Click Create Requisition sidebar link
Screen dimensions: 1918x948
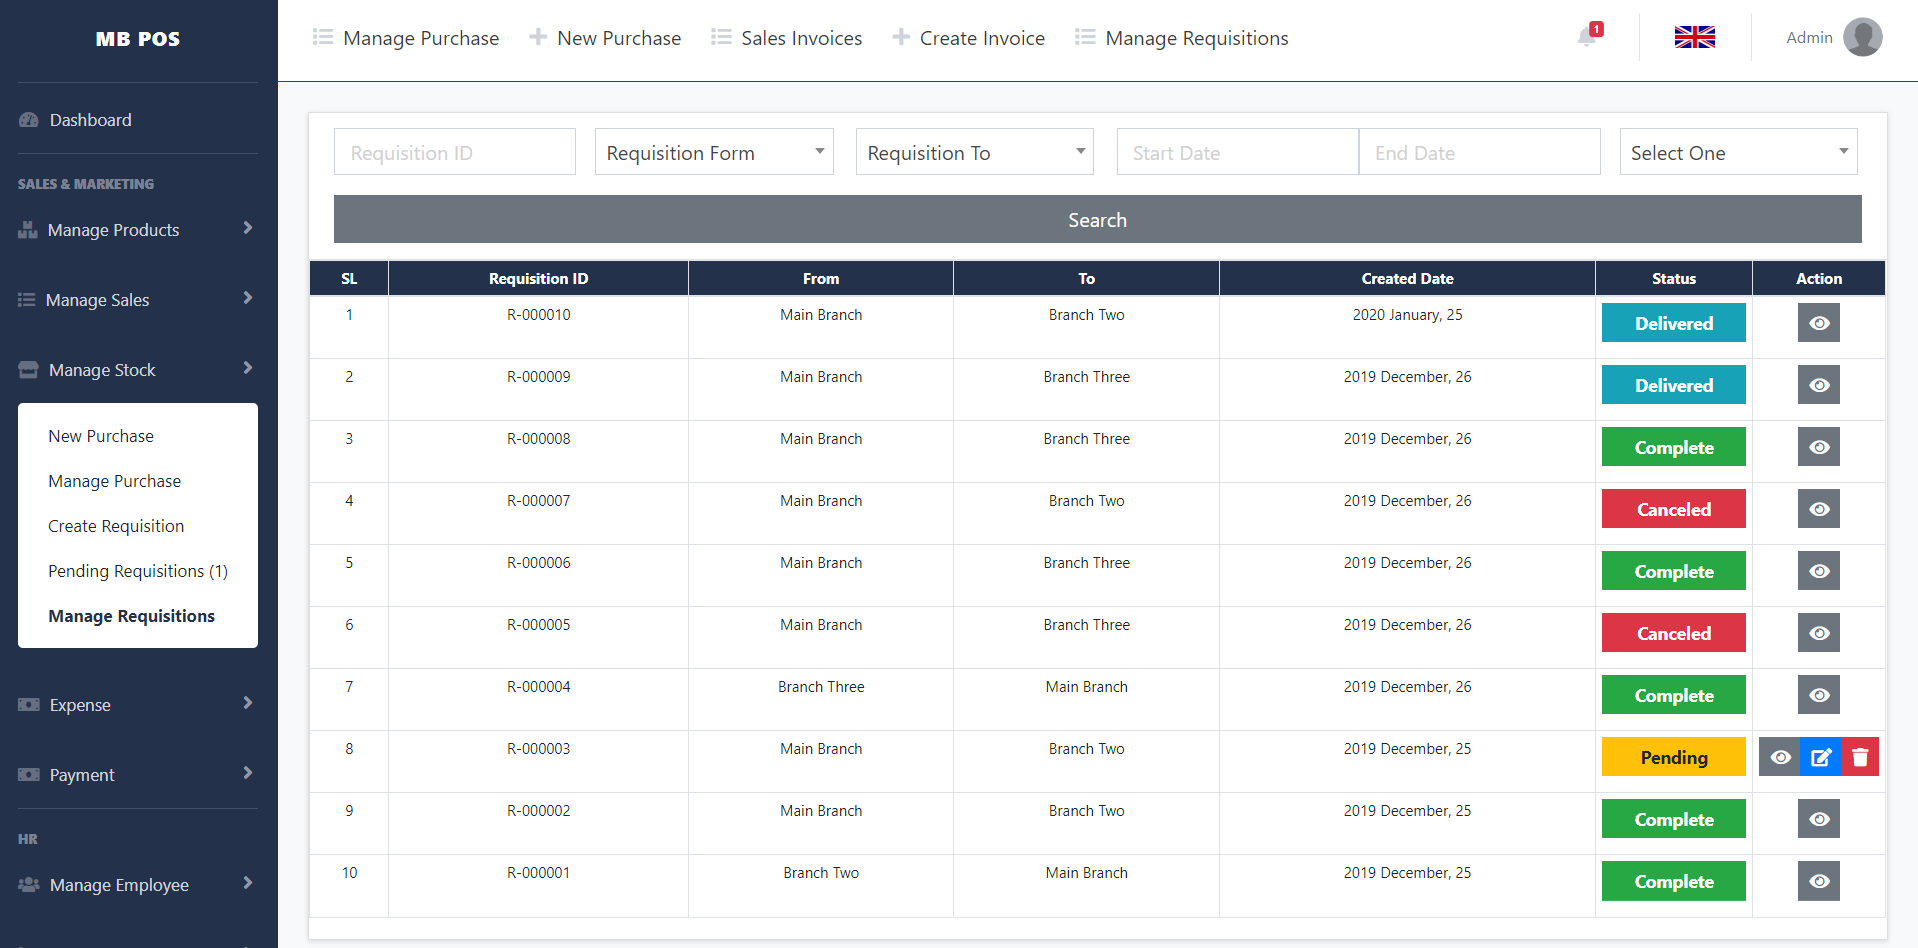[x=116, y=526]
